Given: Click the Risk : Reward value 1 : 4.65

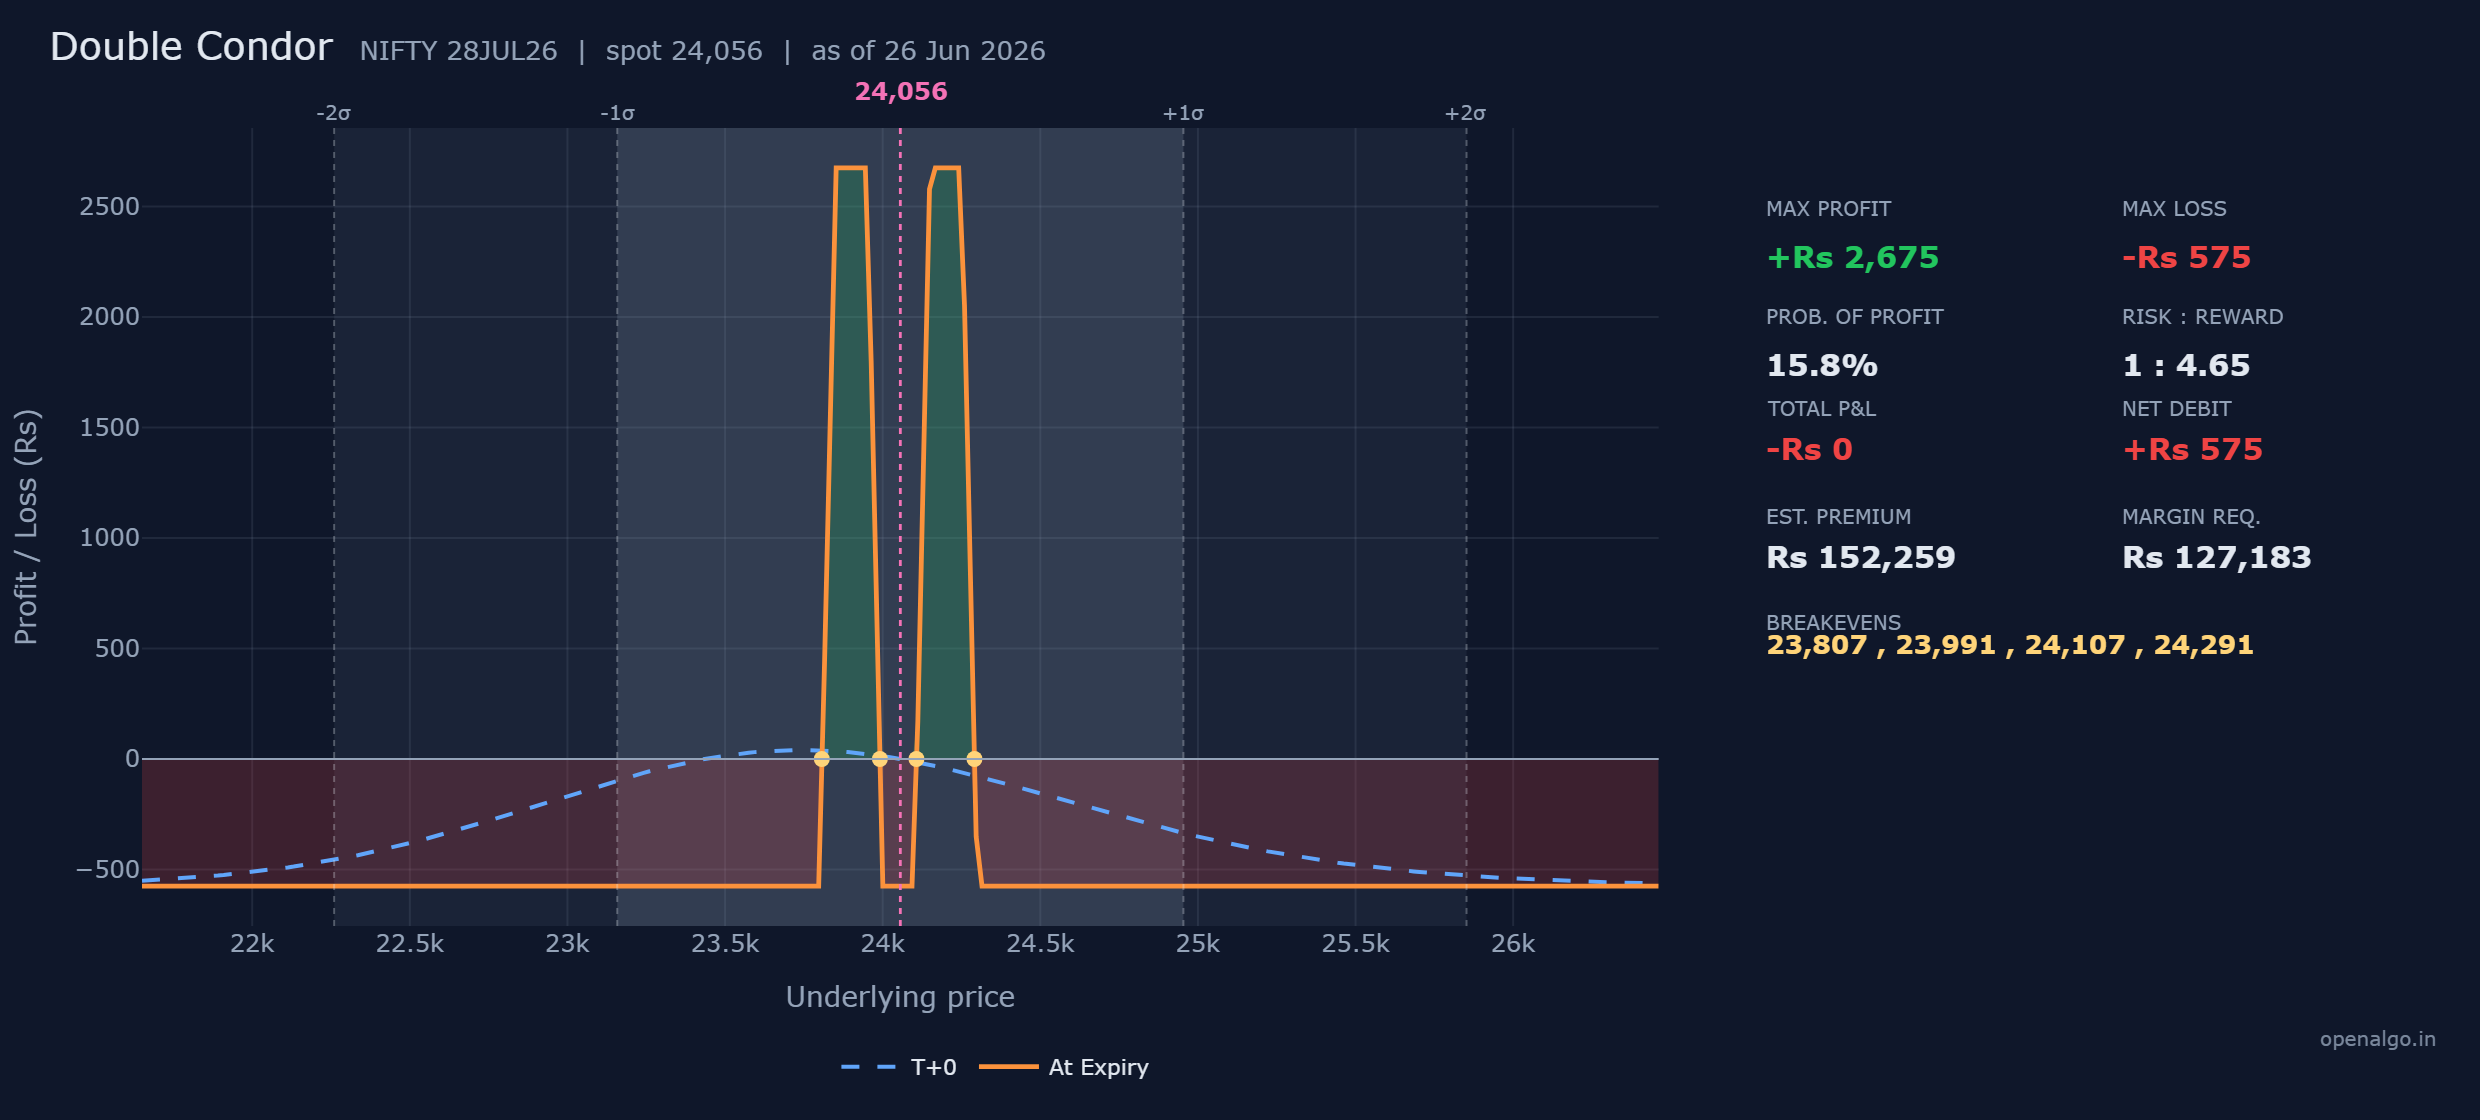Looking at the screenshot, I should coord(2186,365).
